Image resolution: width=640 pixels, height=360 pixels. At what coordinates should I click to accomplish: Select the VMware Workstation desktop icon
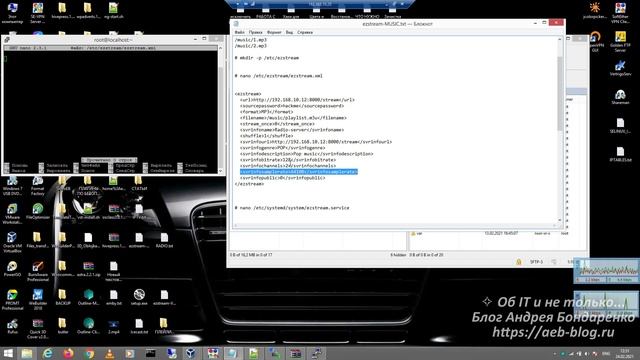(x=12, y=213)
